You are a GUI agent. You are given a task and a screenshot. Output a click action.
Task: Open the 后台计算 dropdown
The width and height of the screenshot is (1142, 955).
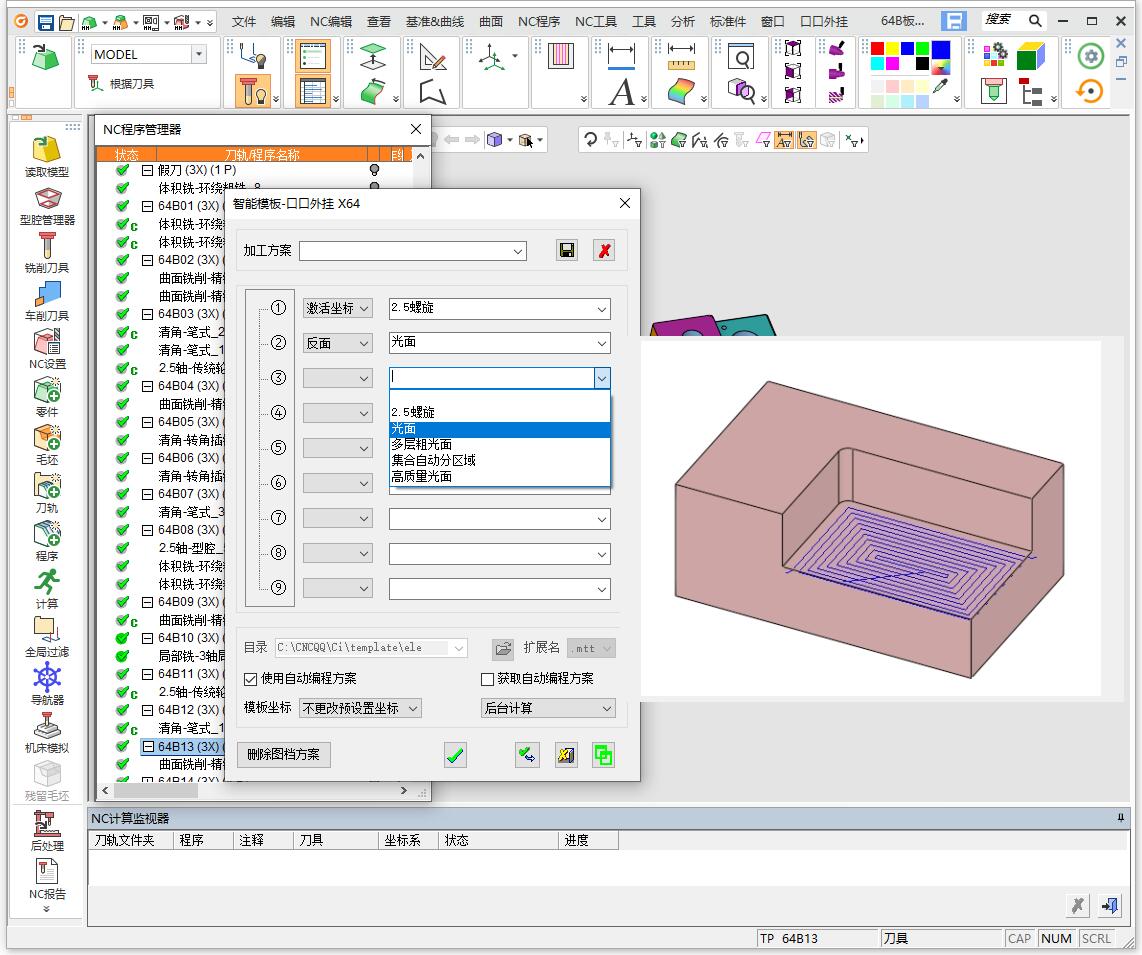point(548,708)
